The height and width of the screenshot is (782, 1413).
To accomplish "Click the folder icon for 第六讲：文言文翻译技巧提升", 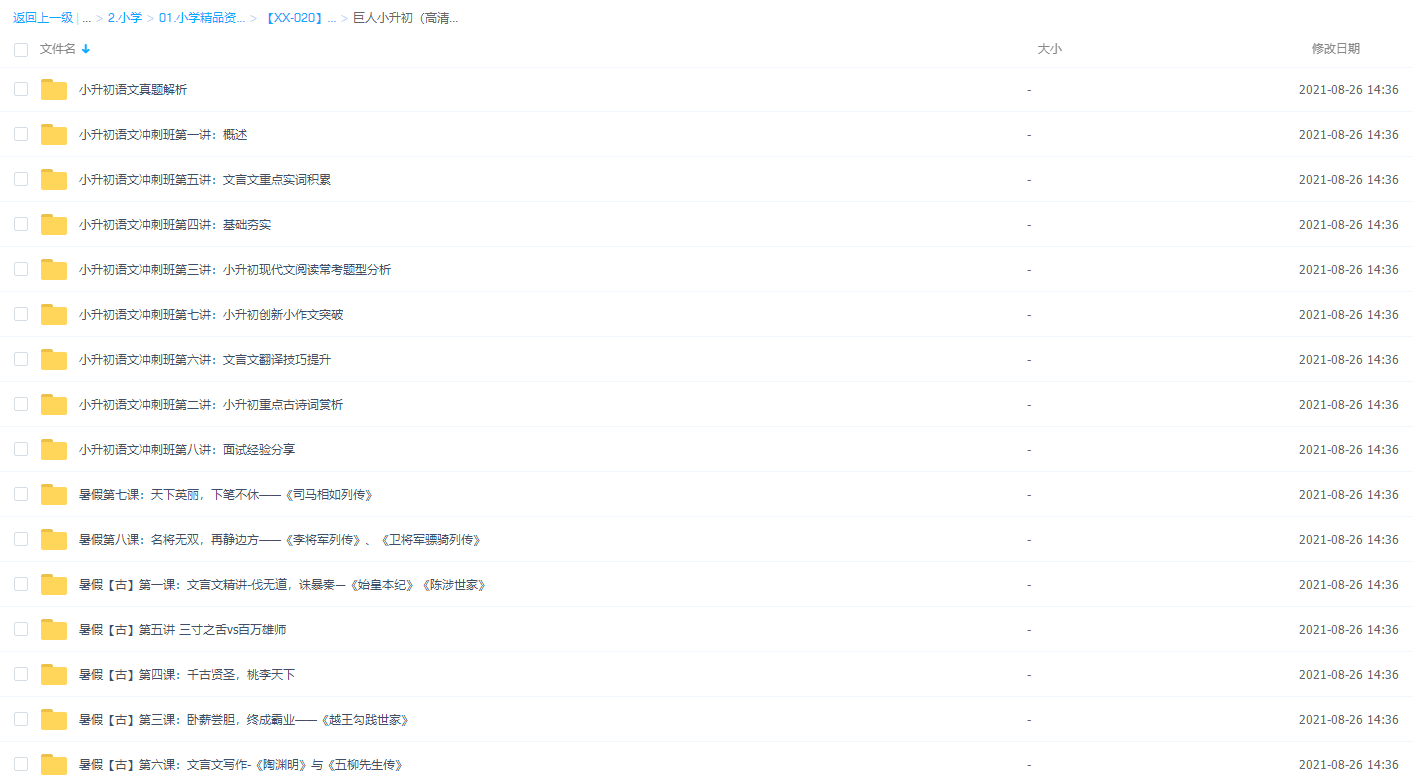I will (53, 359).
